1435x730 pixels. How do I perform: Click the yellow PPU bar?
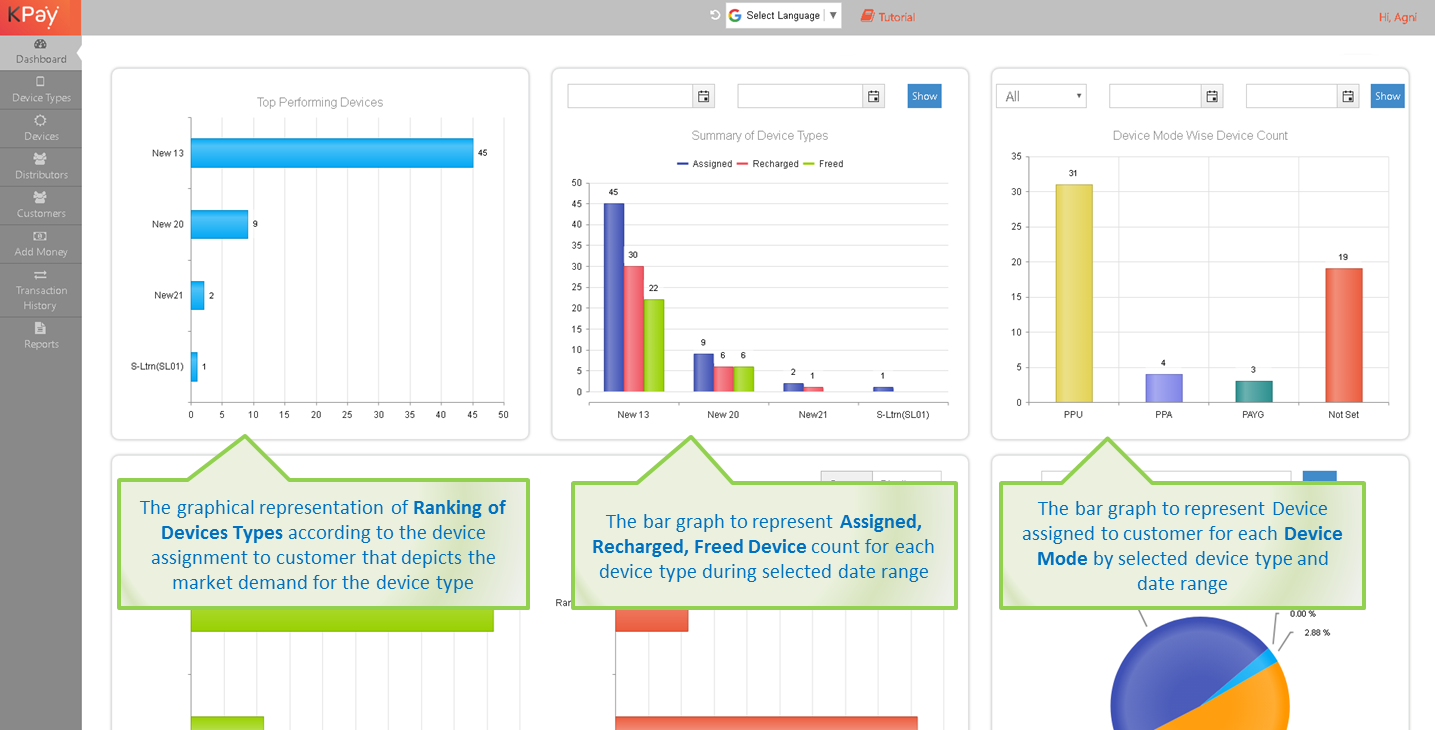tap(1073, 292)
